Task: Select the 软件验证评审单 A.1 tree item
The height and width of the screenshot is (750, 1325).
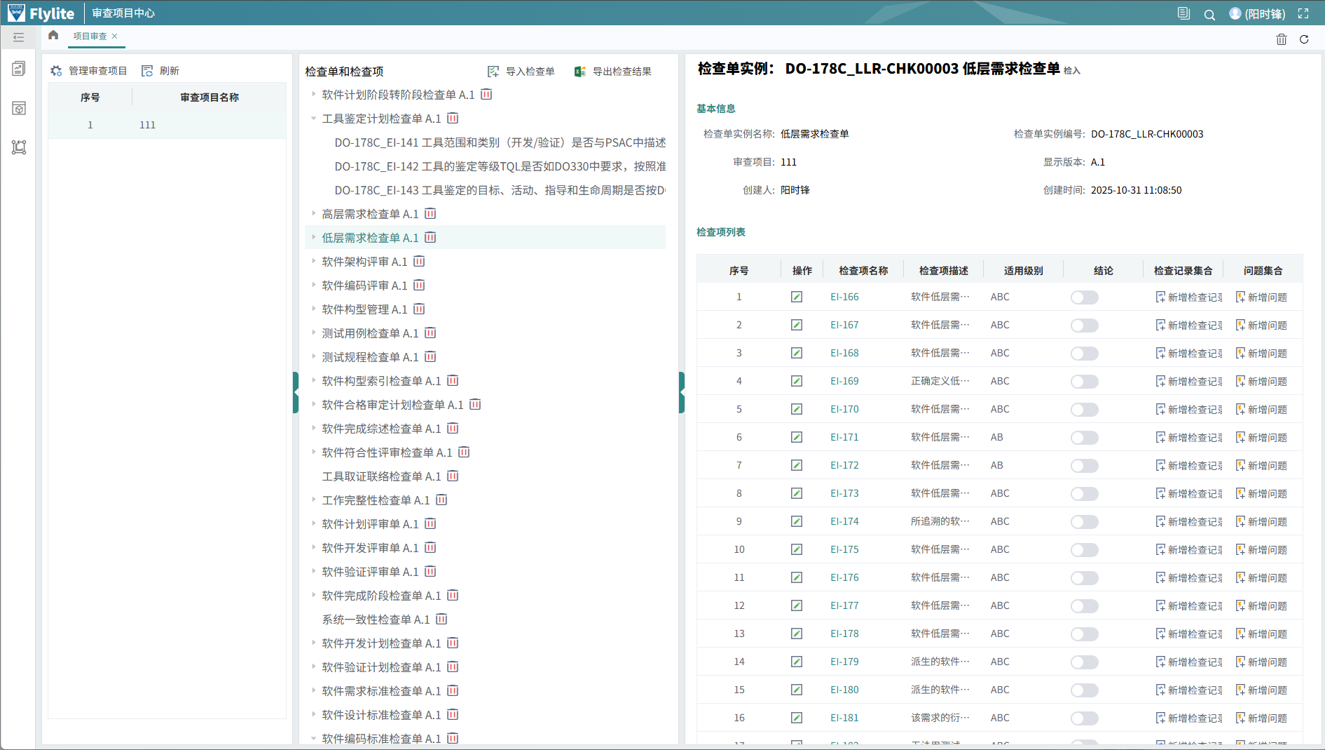Action: (369, 572)
